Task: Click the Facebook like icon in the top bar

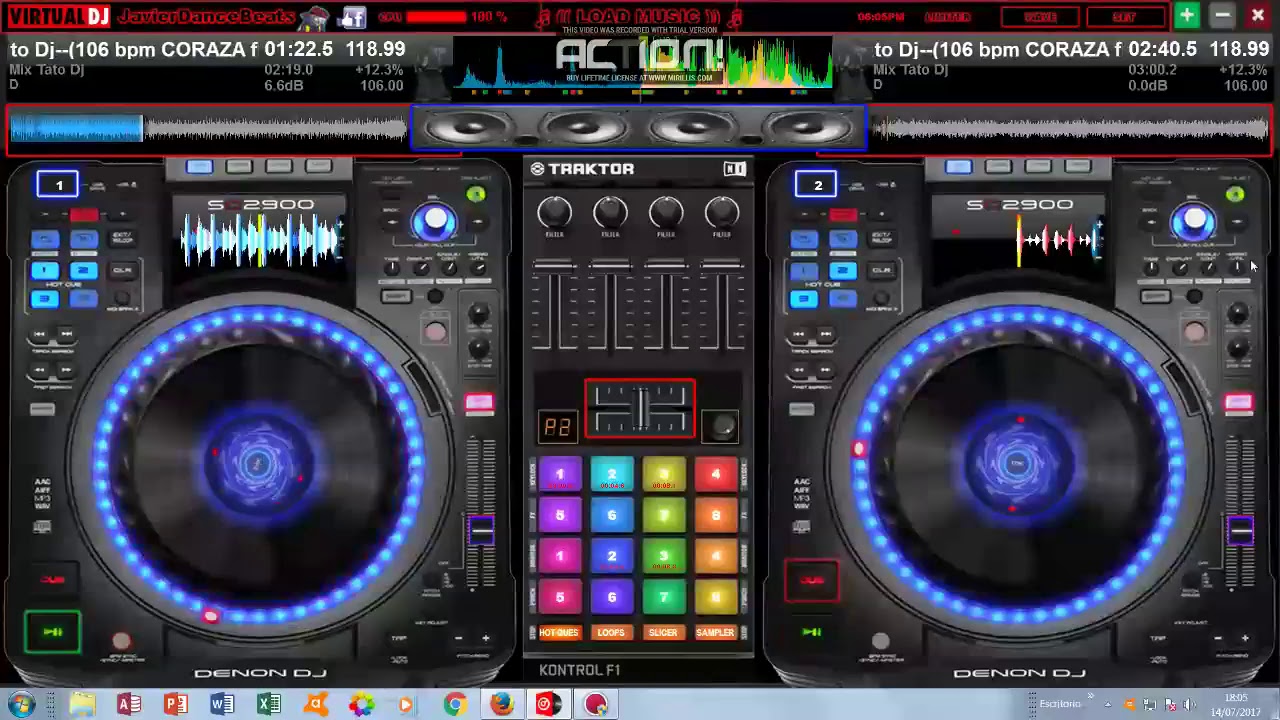Action: tap(352, 17)
